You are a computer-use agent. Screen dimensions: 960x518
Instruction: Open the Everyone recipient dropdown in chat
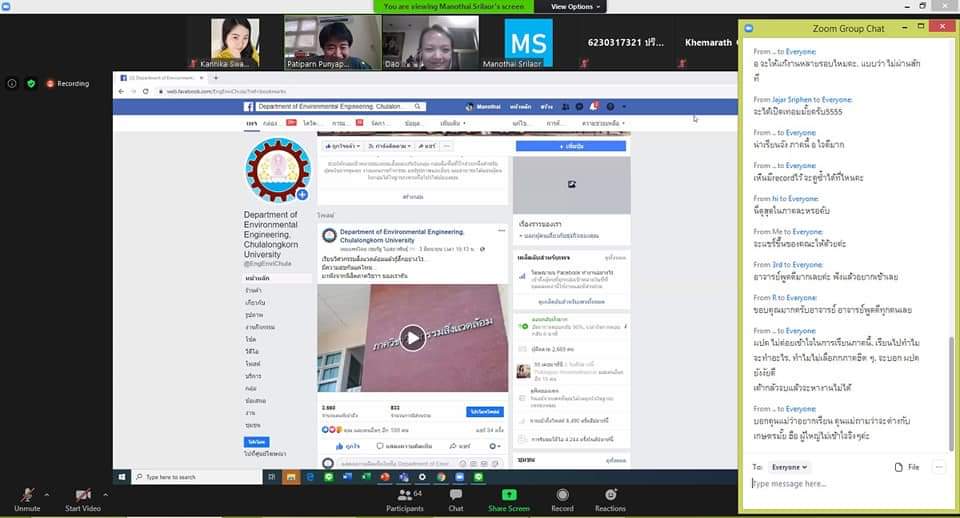click(789, 467)
